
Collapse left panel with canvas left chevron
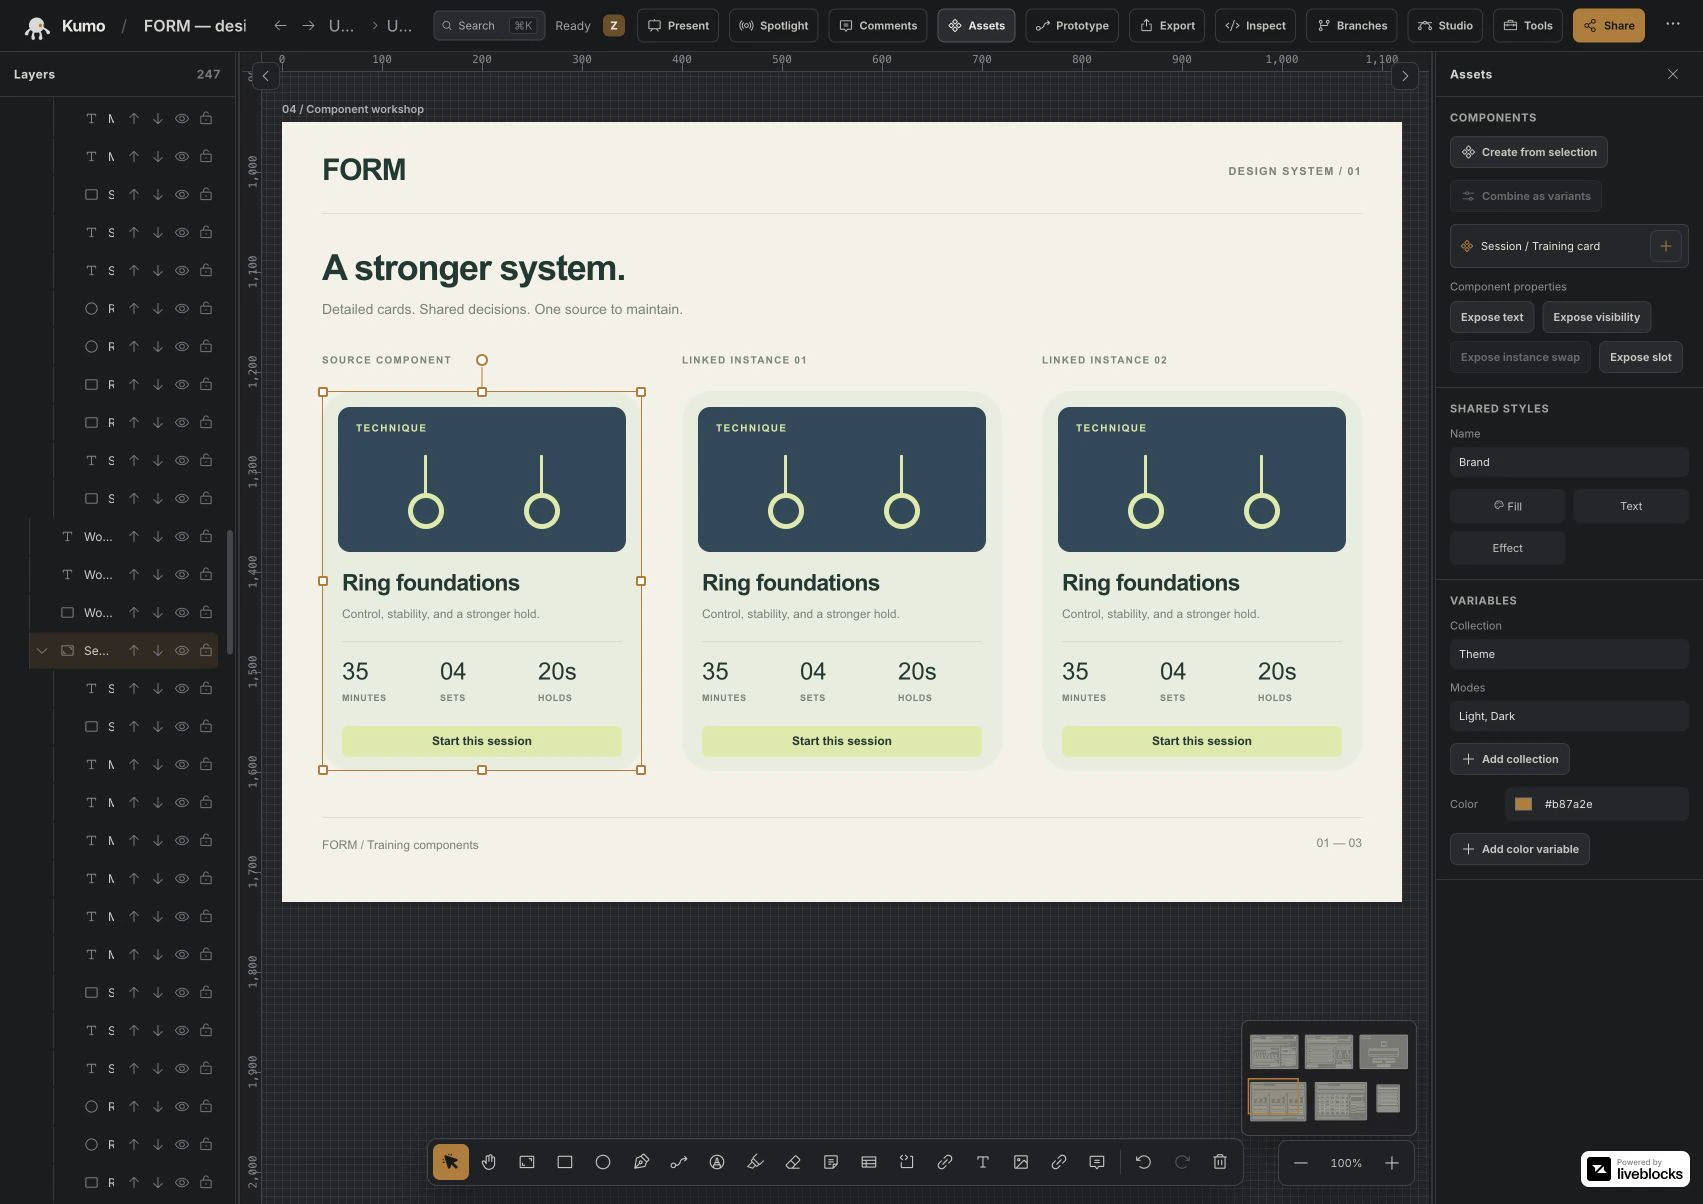tap(265, 75)
